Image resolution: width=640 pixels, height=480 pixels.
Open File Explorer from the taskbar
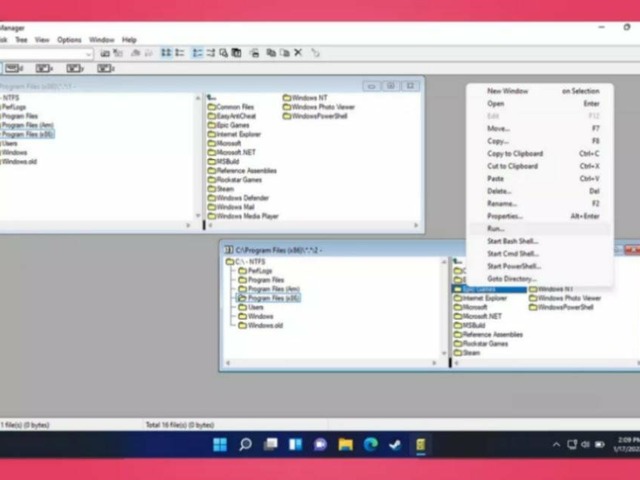(345, 444)
